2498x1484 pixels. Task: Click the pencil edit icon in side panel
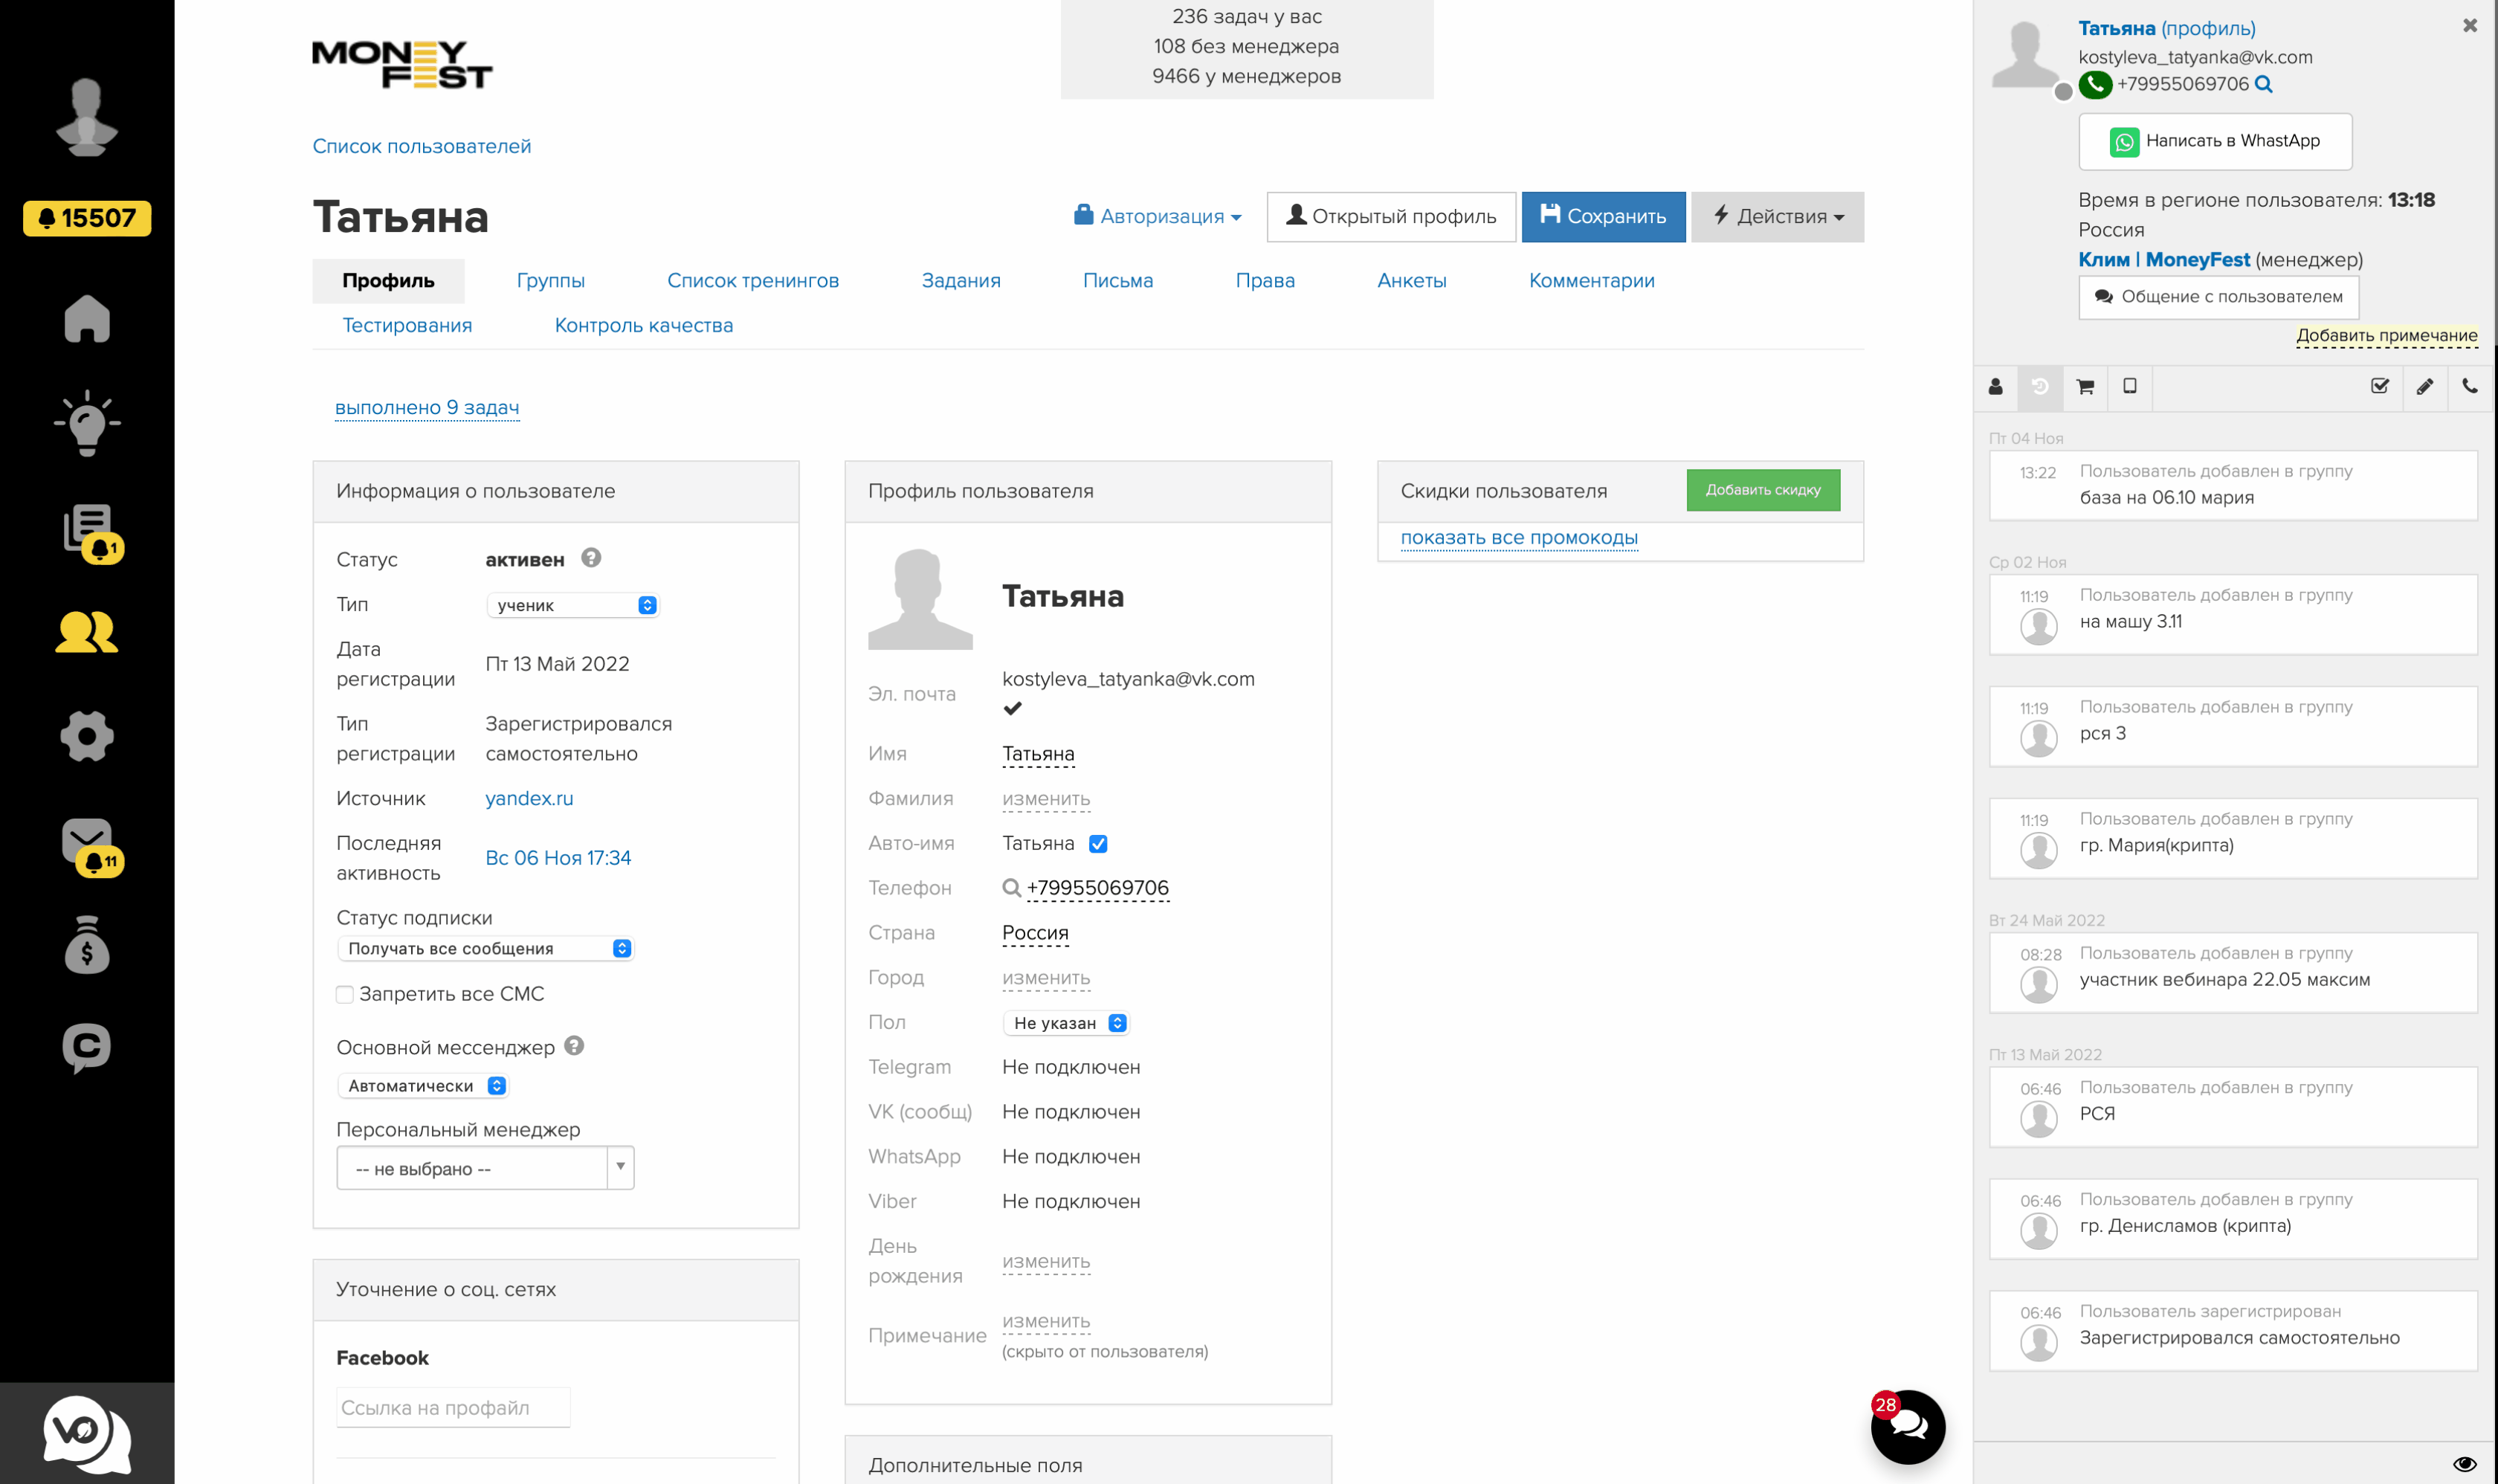pyautogui.click(x=2424, y=387)
